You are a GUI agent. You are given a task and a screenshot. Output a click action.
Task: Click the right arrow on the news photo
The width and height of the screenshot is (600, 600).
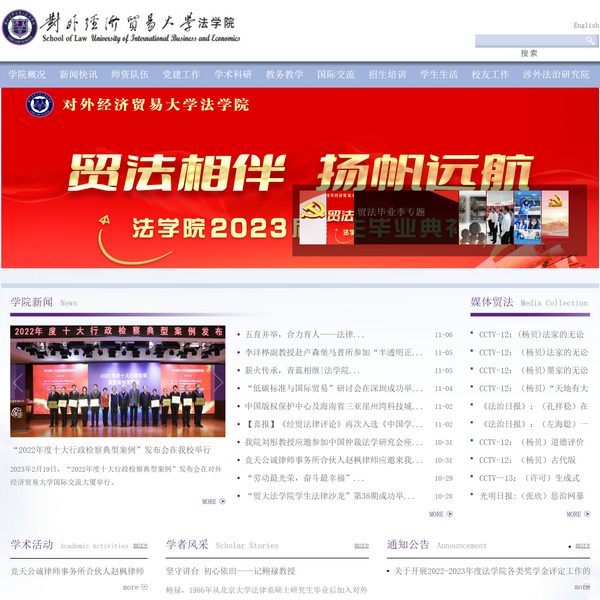[218, 382]
